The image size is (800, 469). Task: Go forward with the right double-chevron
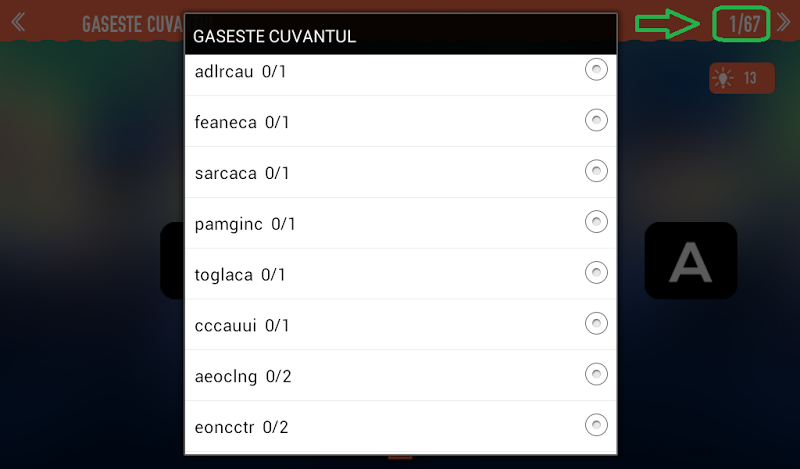click(x=783, y=22)
